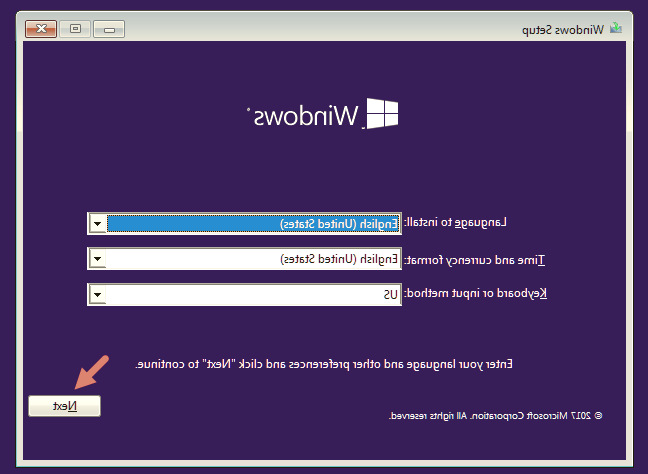Select the highlighted Language to install field

[253, 223]
